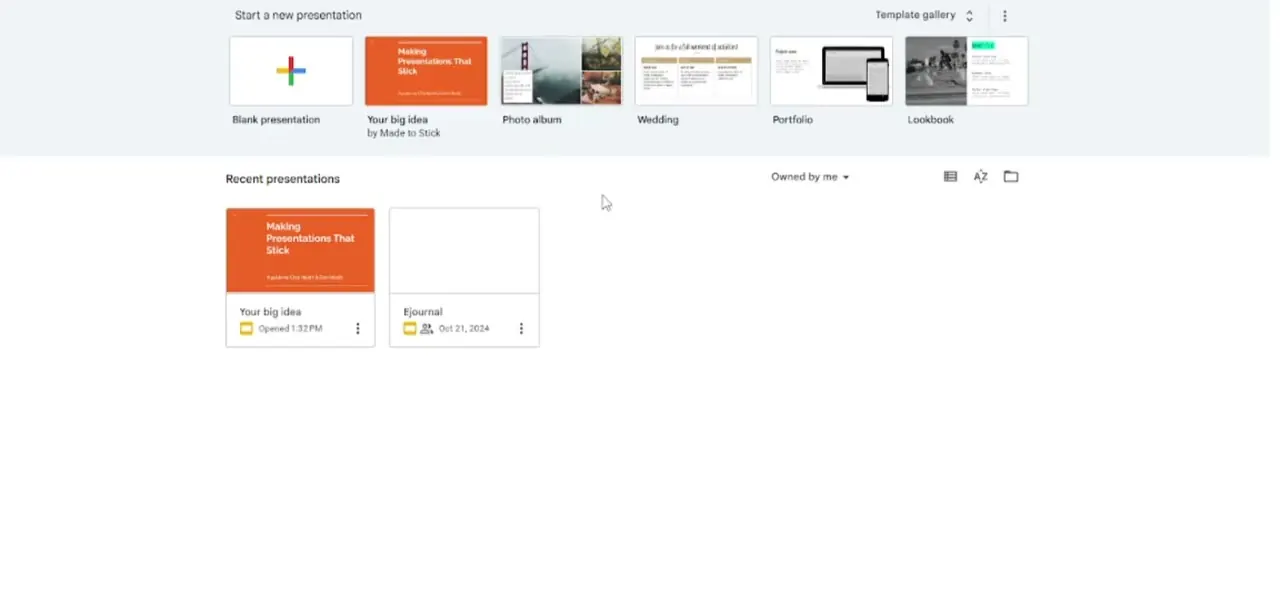The height and width of the screenshot is (592, 1280).
Task: Click the Blank presentation label
Action: pos(276,120)
